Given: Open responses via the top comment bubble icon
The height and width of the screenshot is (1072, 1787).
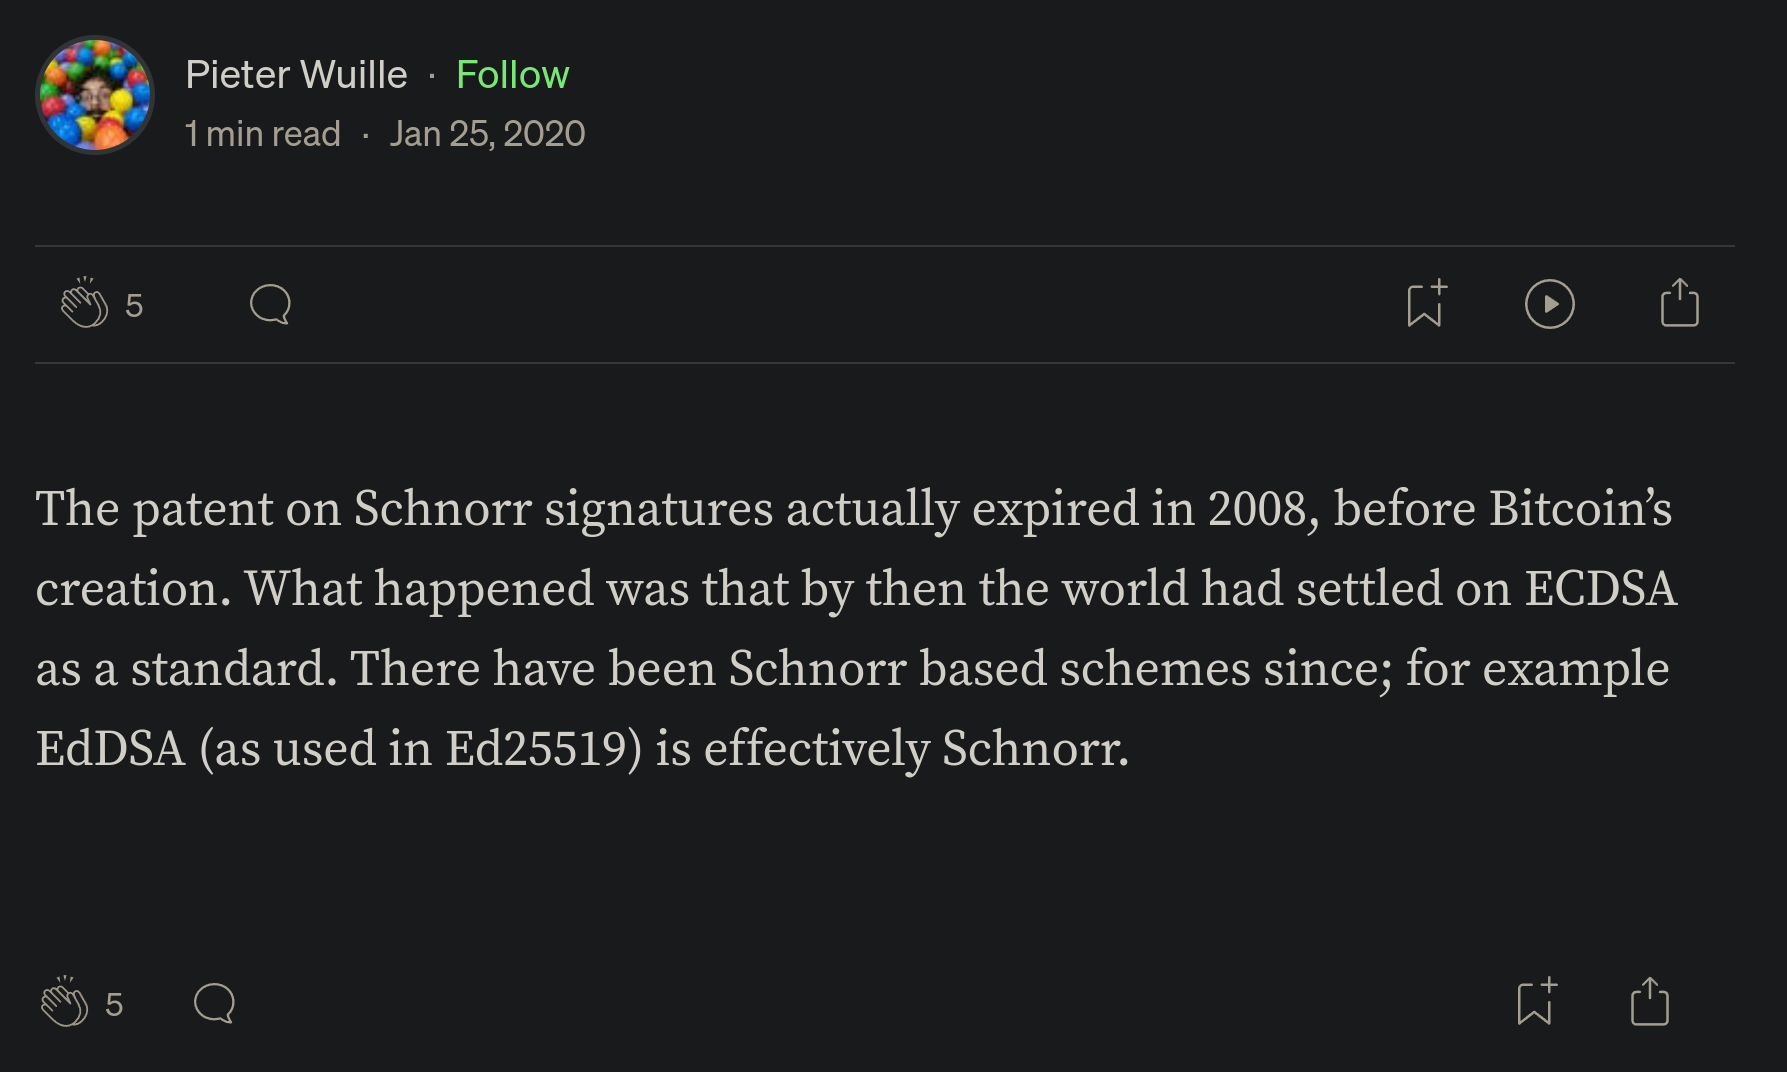Looking at the screenshot, I should [x=270, y=304].
